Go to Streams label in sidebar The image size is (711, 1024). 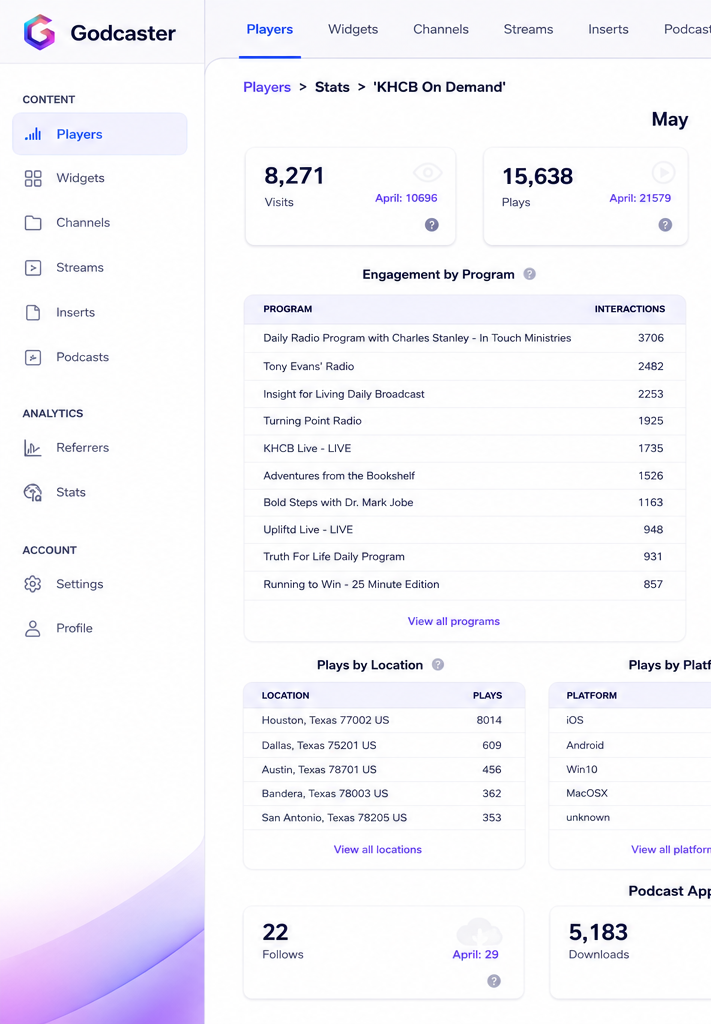pos(80,268)
